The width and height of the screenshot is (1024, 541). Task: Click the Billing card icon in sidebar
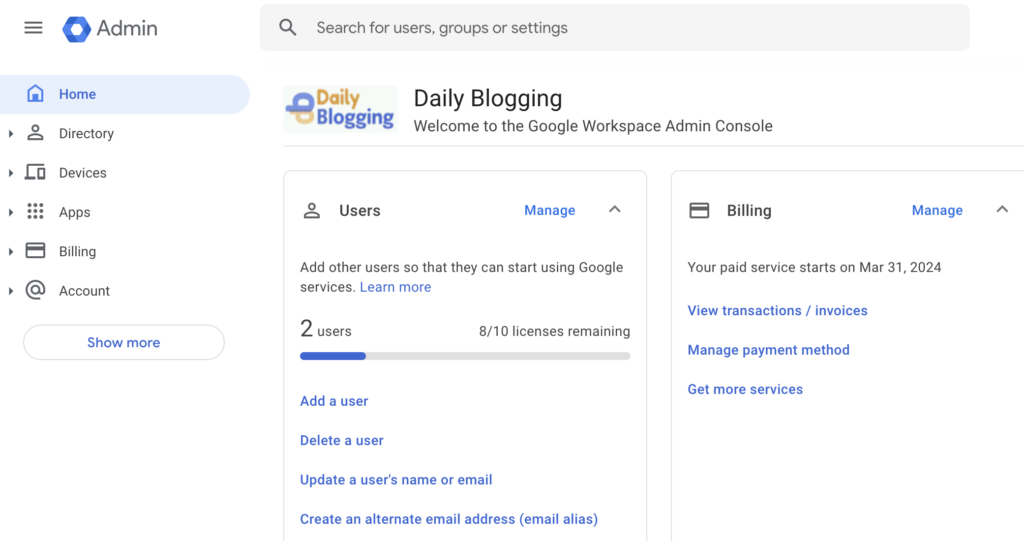click(35, 251)
